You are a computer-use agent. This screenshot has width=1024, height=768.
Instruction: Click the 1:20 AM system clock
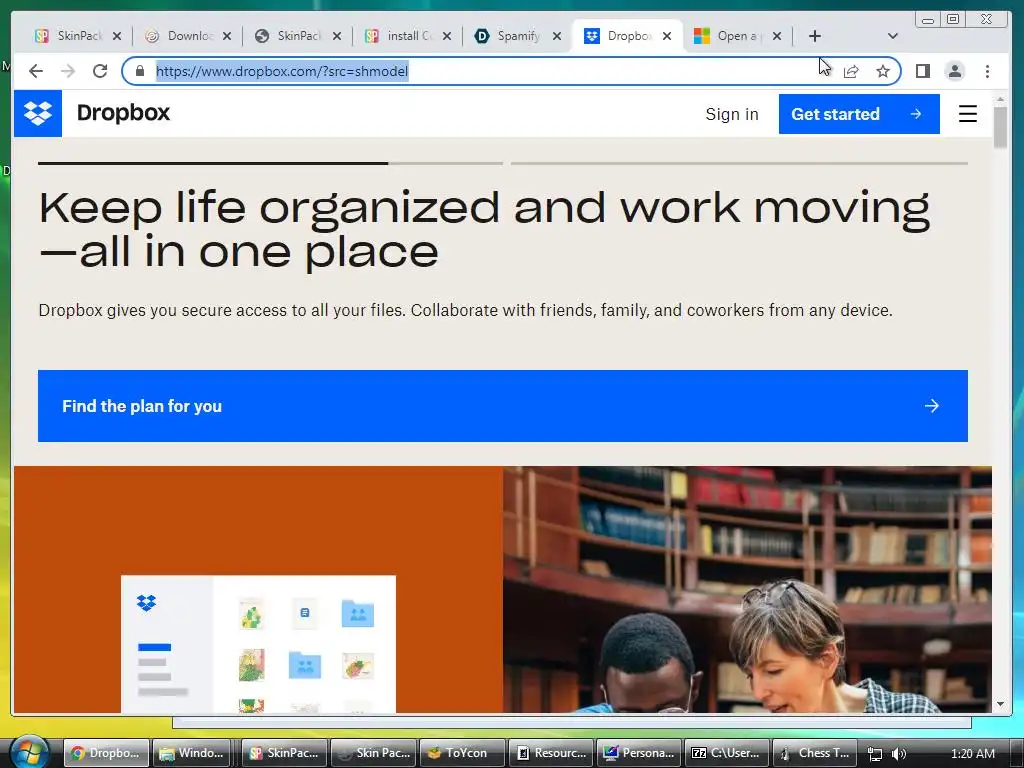(x=972, y=754)
